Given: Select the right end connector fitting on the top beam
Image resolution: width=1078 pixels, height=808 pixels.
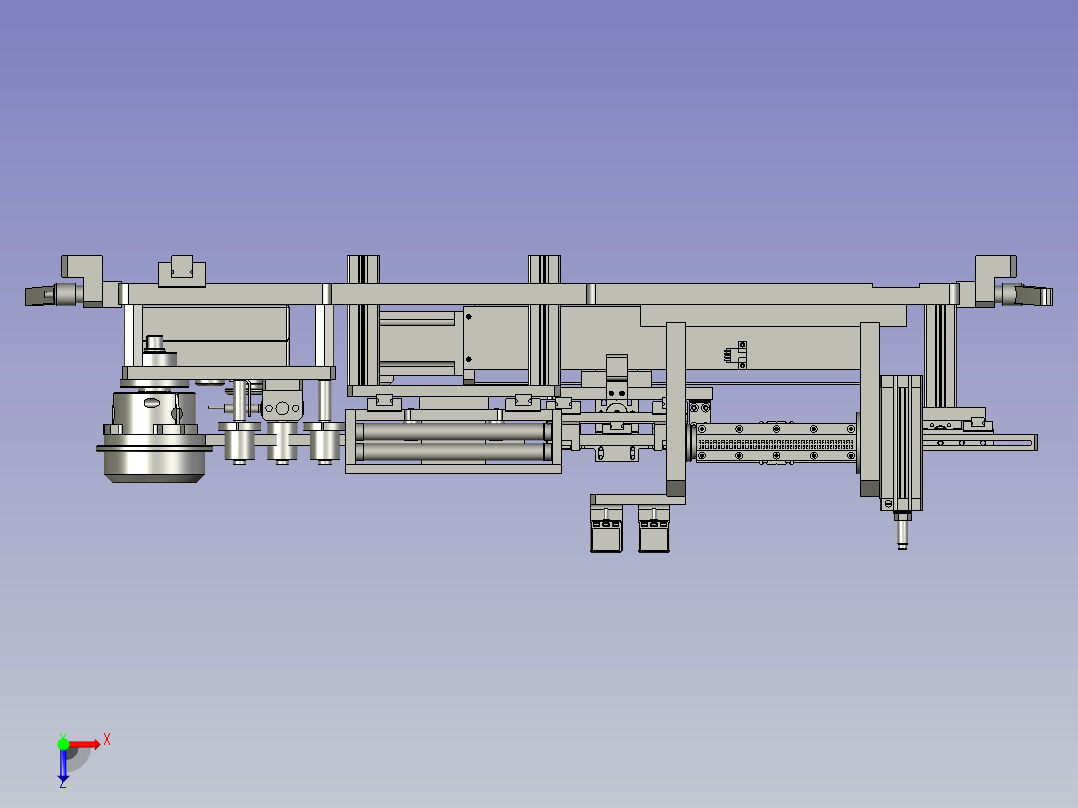Looking at the screenshot, I should [1024, 294].
